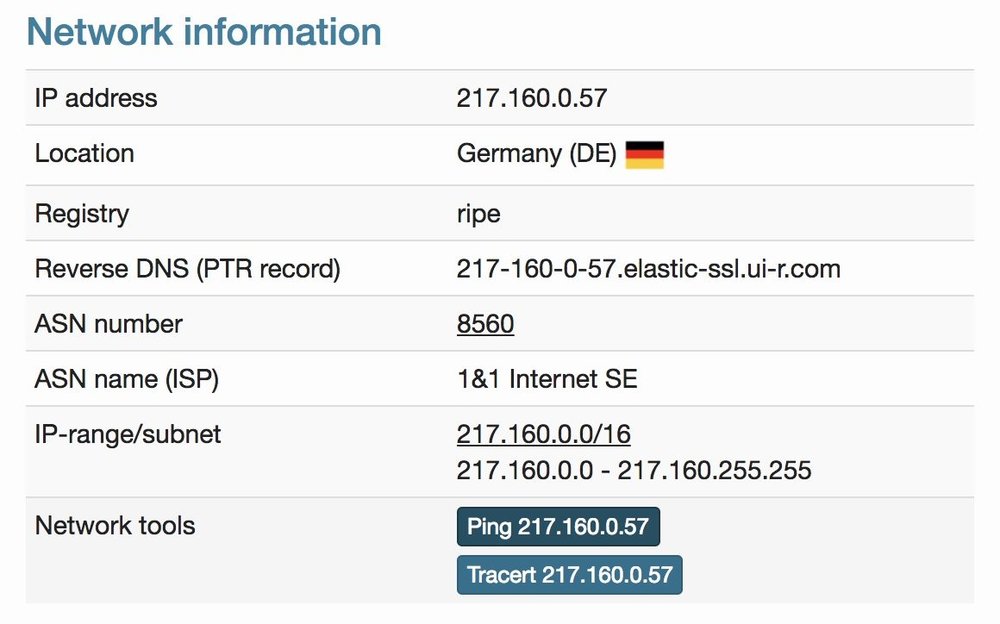
Task: Click the Network tools row label
Action: click(115, 525)
